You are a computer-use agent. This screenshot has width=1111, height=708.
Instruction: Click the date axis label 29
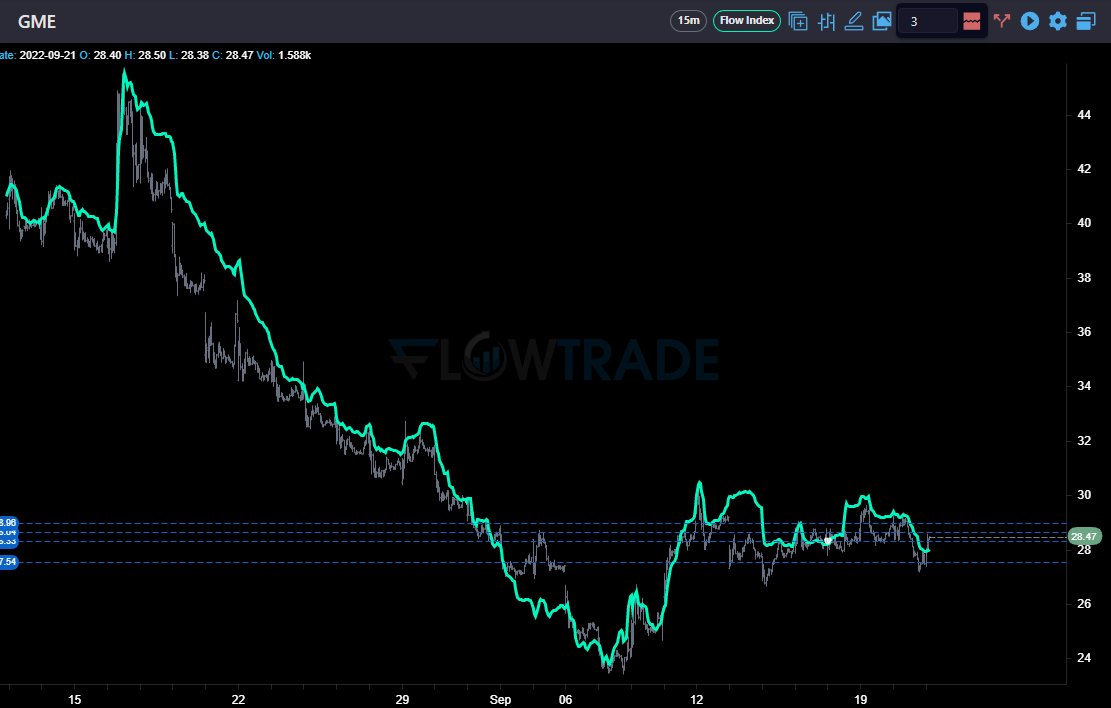(x=402, y=699)
